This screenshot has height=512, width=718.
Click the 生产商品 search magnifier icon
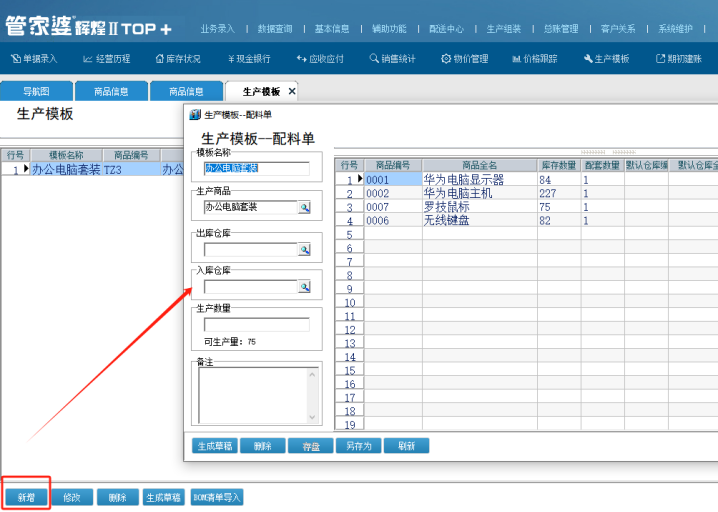point(305,207)
